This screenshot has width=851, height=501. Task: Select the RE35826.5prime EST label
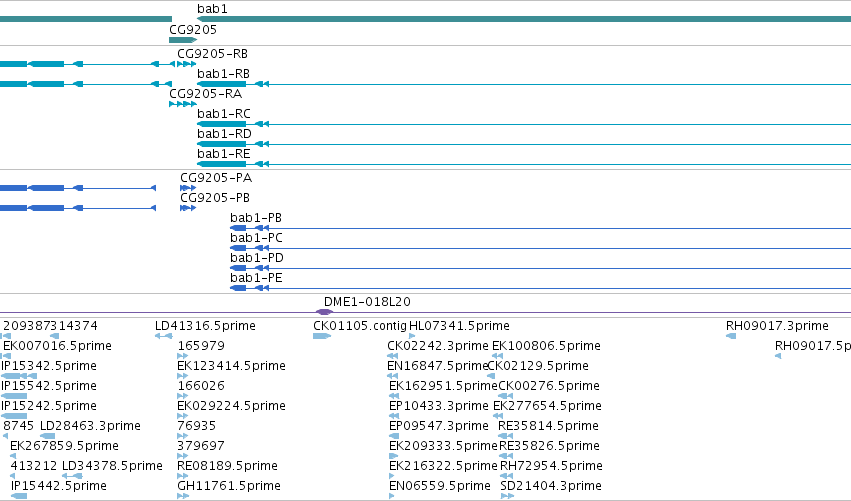[549, 447]
